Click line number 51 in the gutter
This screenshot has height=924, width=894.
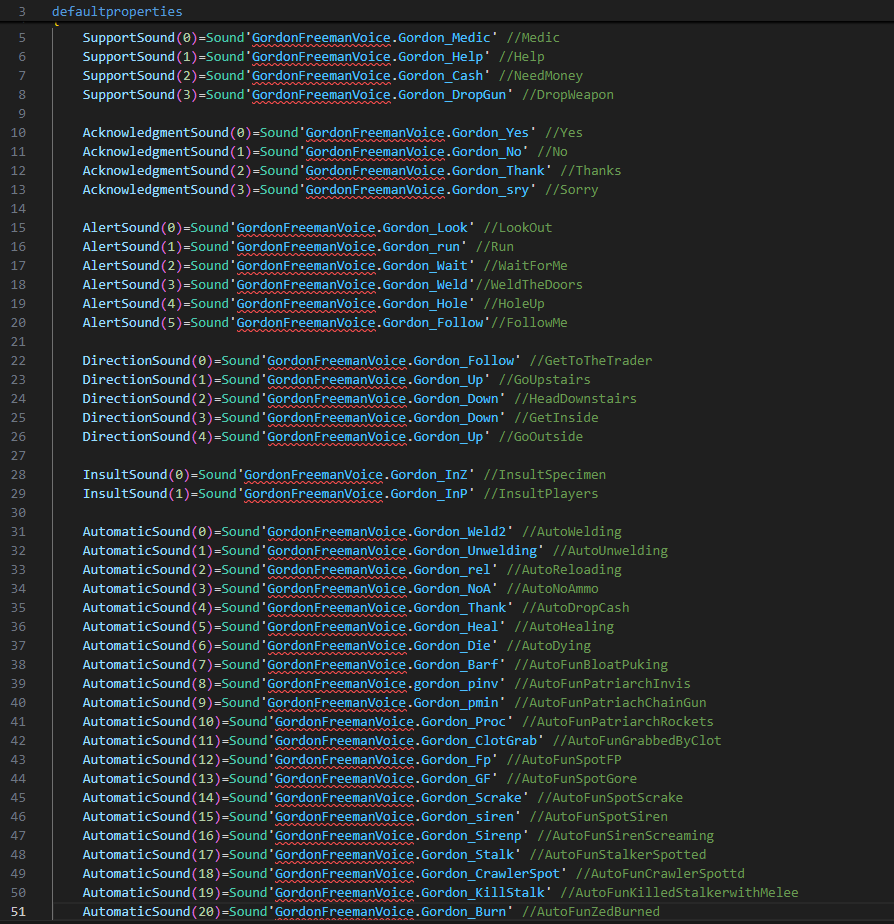click(x=19, y=912)
